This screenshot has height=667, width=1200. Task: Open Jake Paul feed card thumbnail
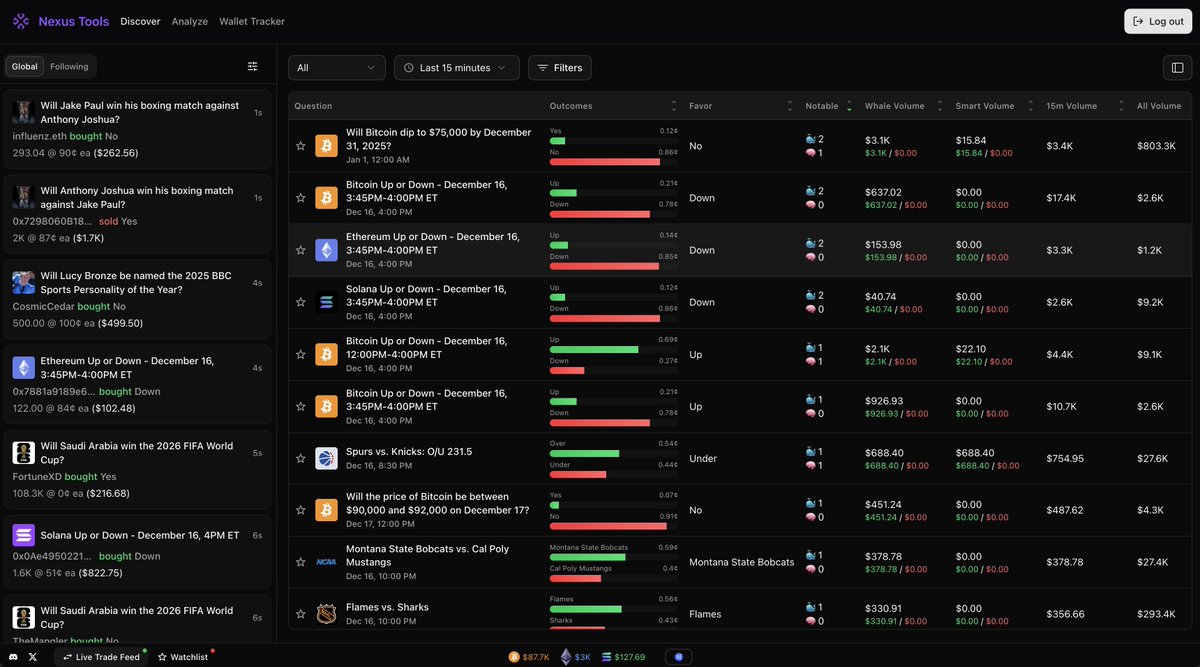[x=24, y=111]
